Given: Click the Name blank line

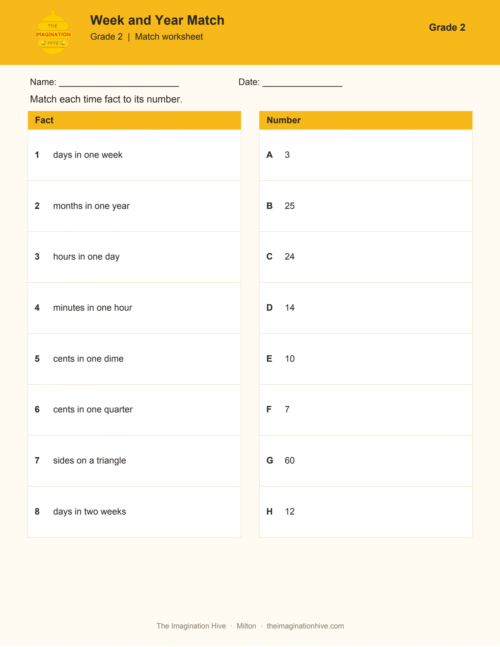Looking at the screenshot, I should pyautogui.click(x=119, y=83).
